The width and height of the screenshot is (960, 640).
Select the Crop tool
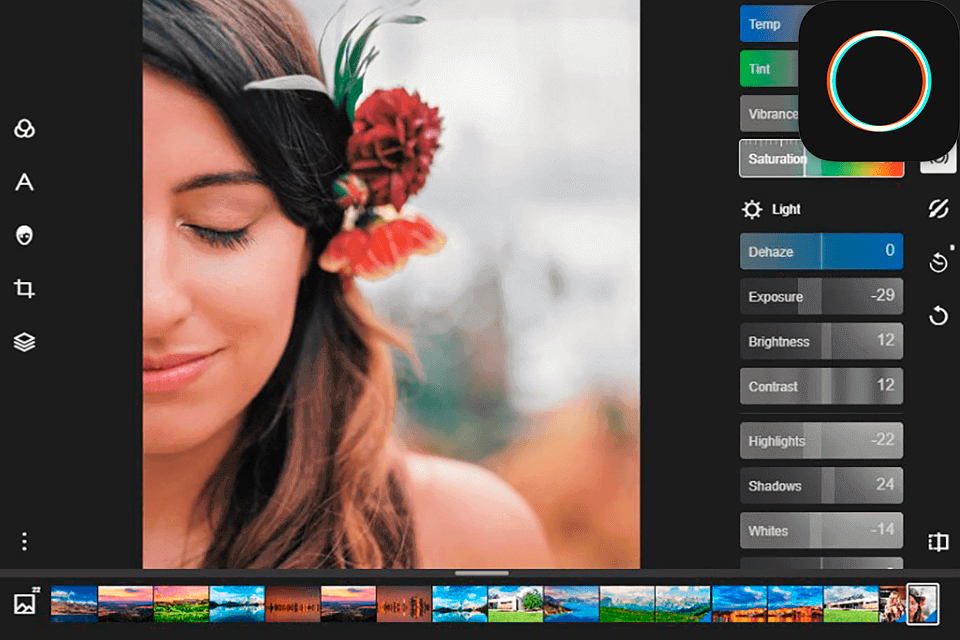tap(24, 288)
